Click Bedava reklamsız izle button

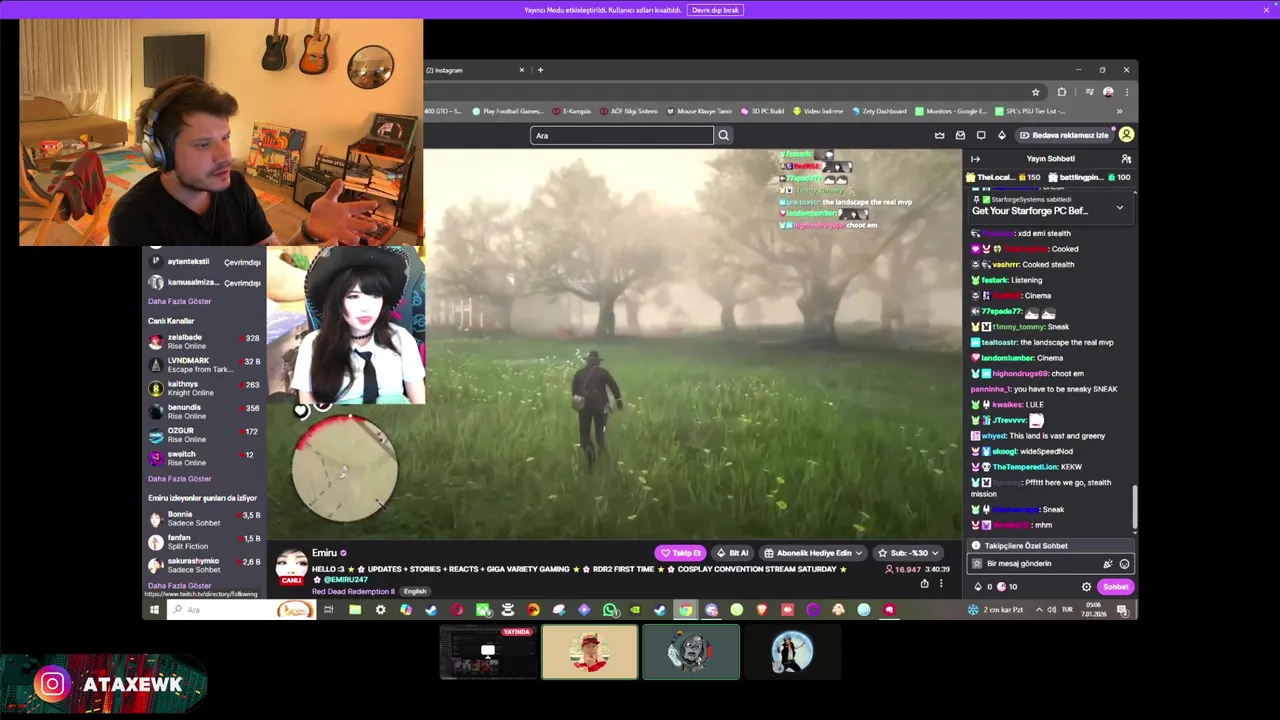tap(1063, 135)
